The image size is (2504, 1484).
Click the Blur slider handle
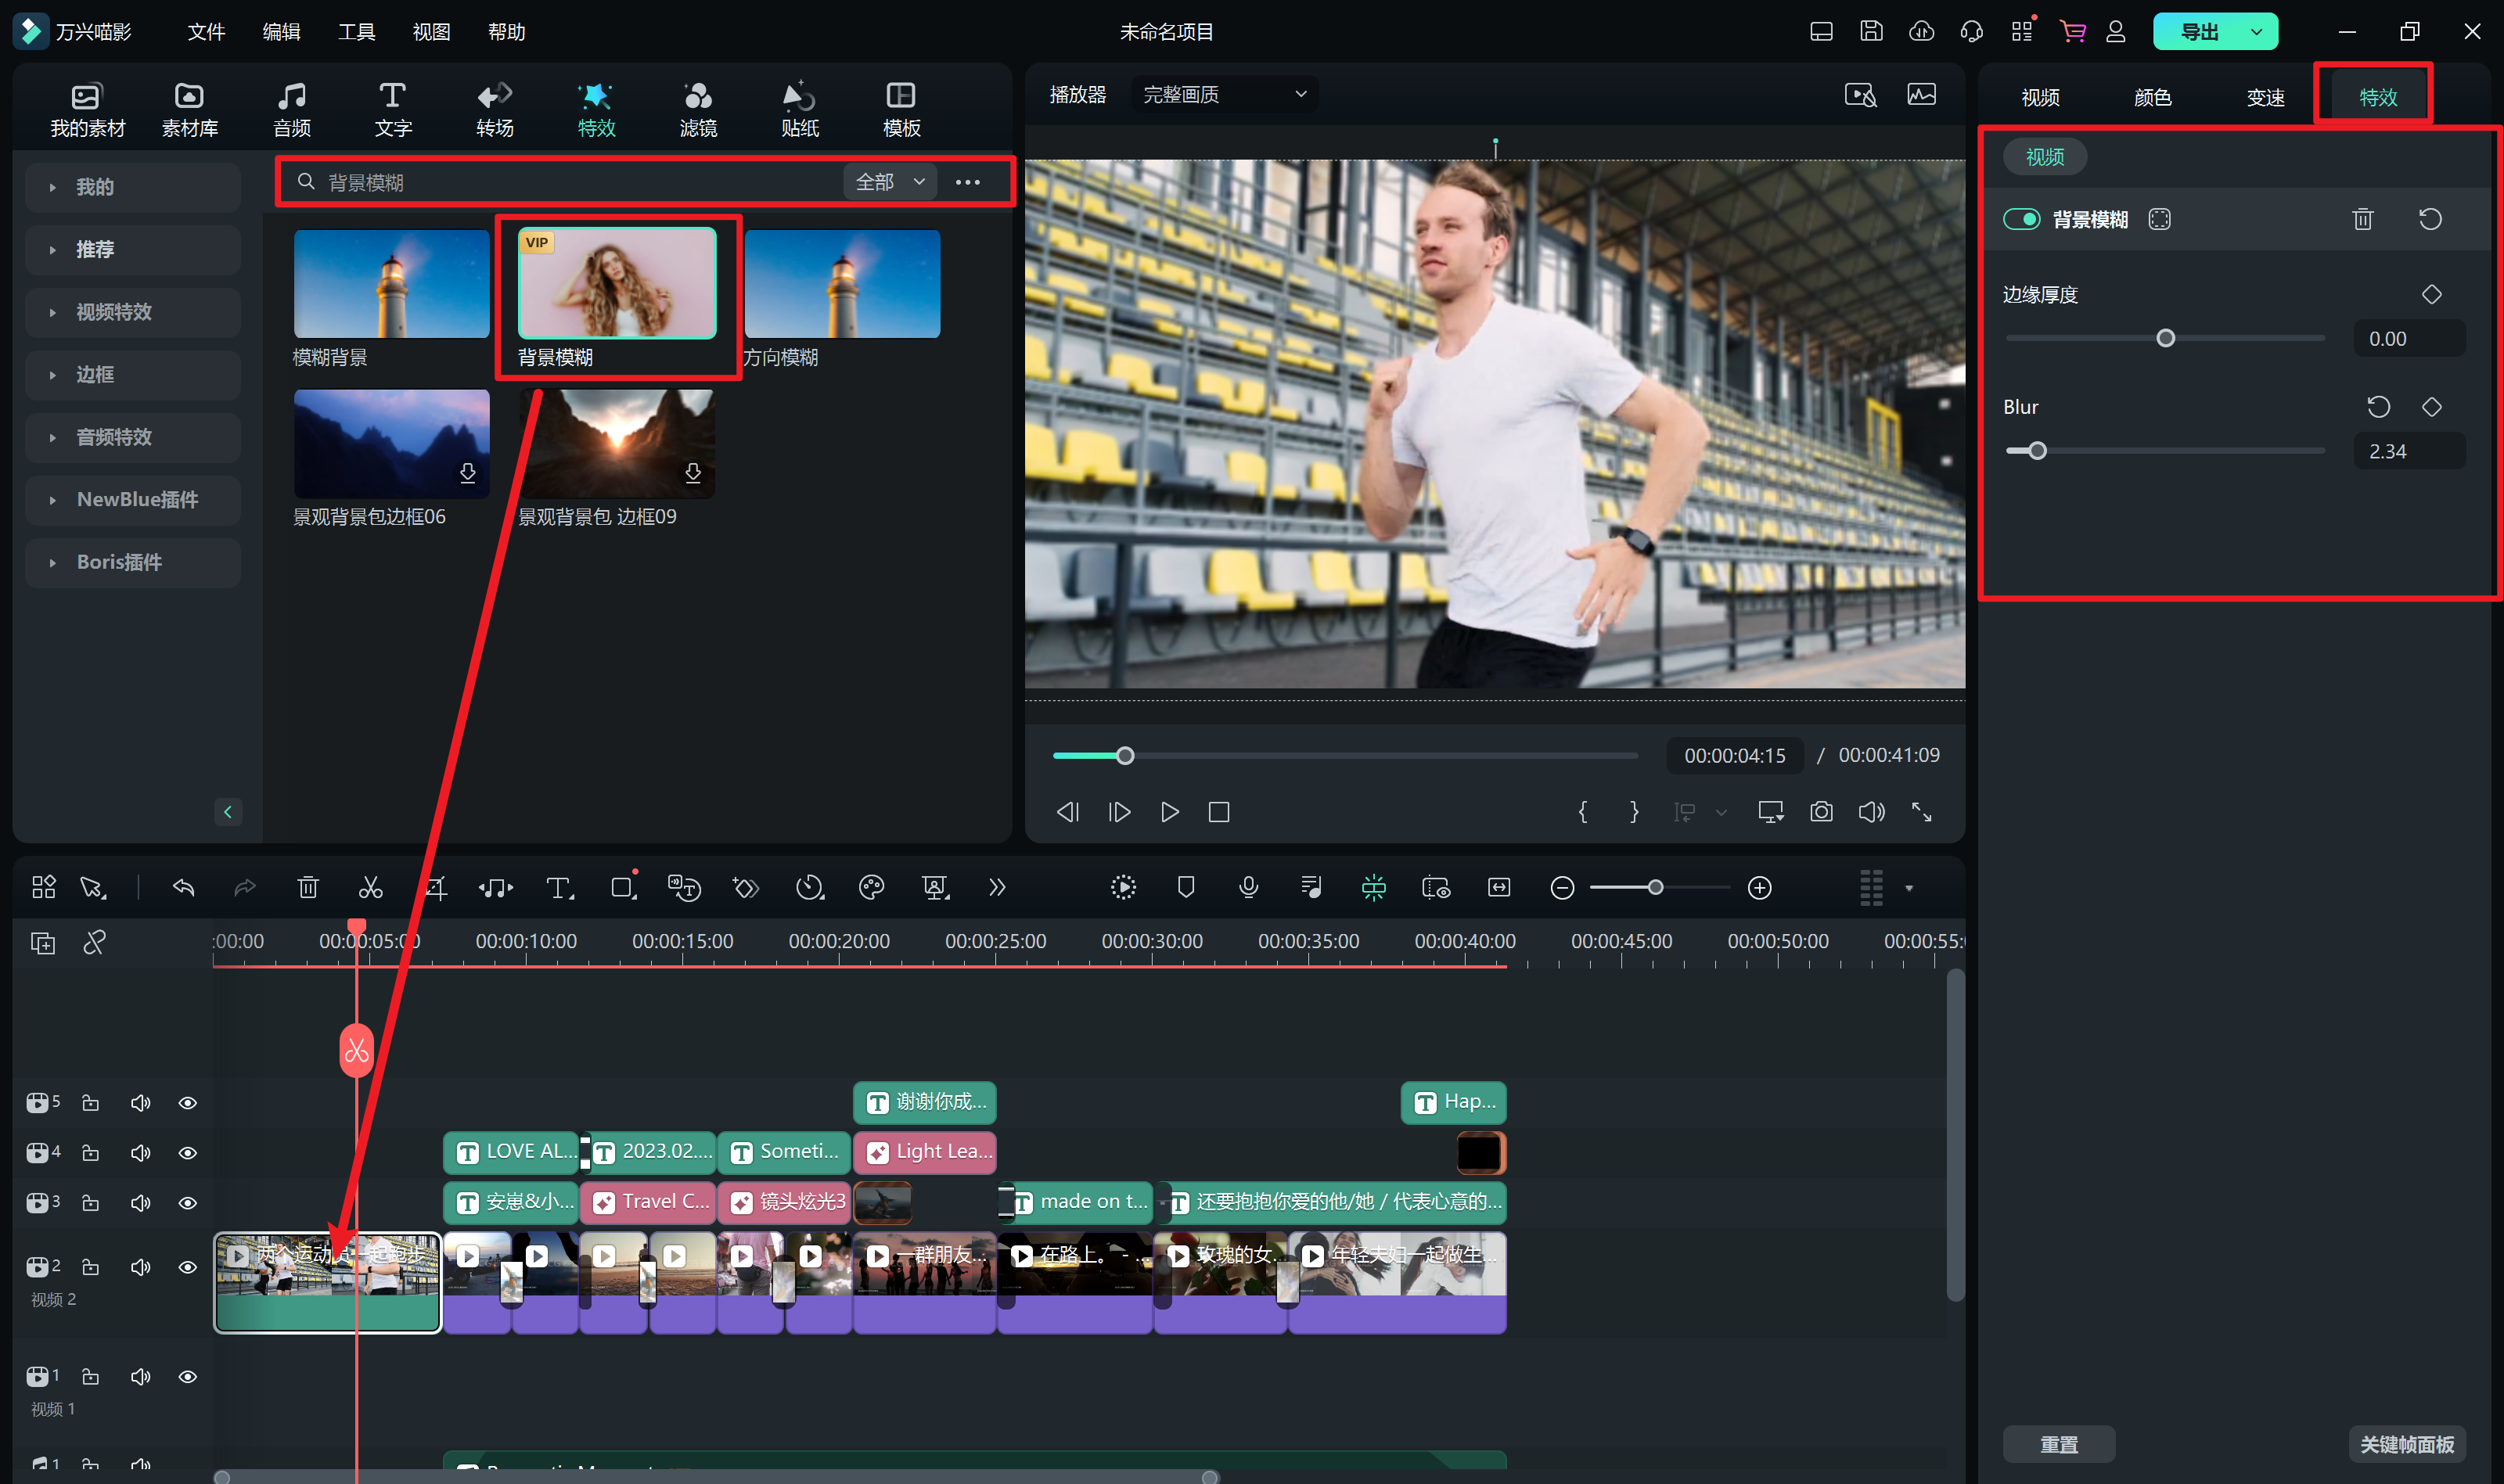(x=2037, y=451)
